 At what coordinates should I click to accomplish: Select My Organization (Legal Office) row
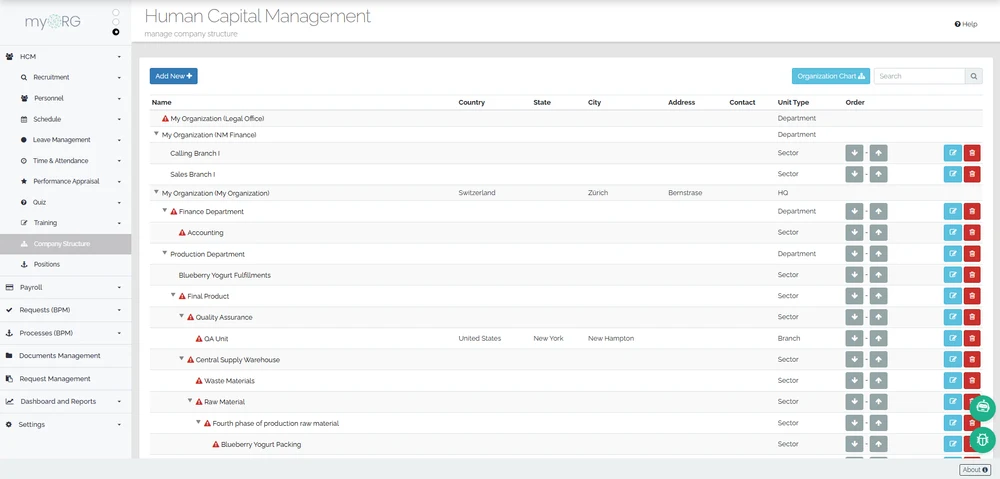[566, 119]
